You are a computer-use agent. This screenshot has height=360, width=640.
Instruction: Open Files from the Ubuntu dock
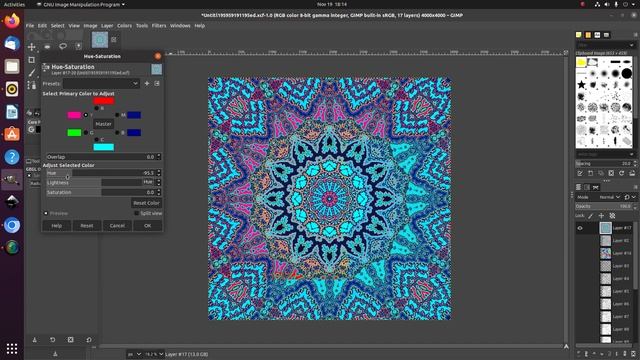12,66
